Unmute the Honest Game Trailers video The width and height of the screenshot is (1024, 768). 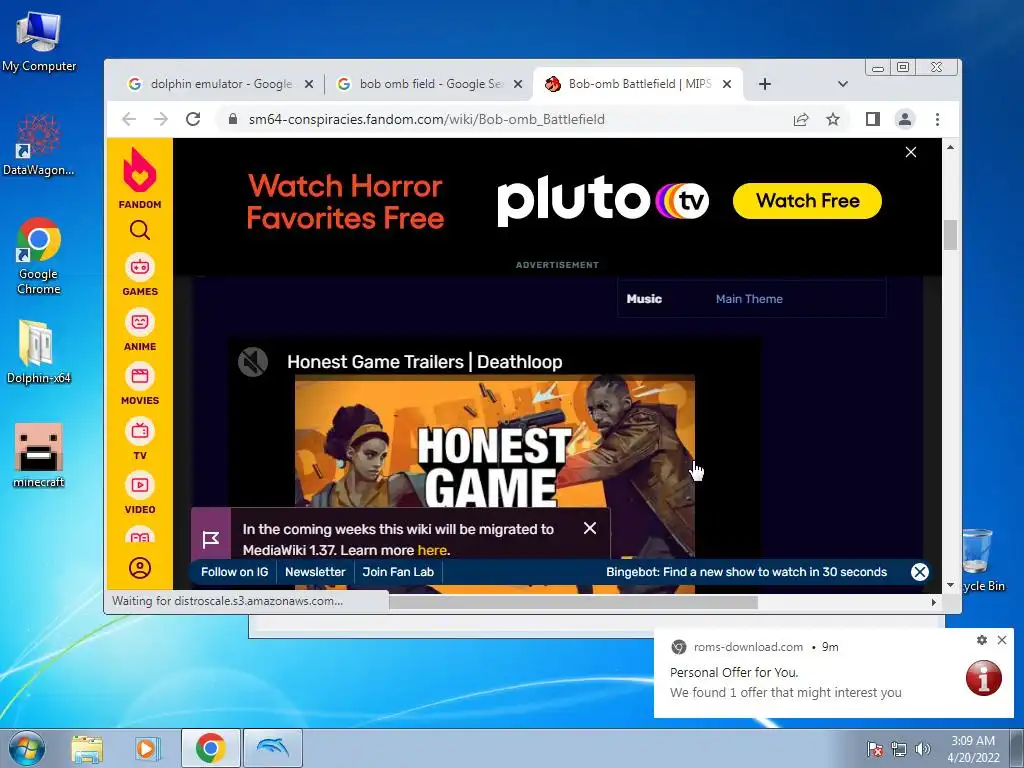[x=253, y=362]
